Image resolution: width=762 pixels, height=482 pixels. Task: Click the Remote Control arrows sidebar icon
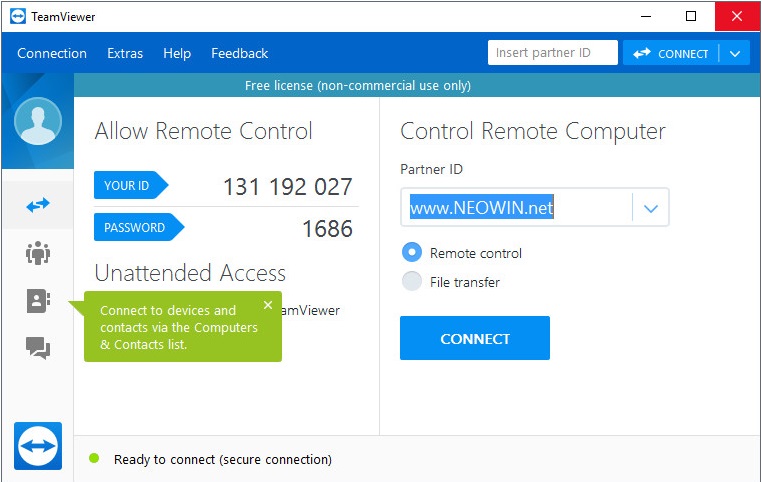pyautogui.click(x=37, y=205)
